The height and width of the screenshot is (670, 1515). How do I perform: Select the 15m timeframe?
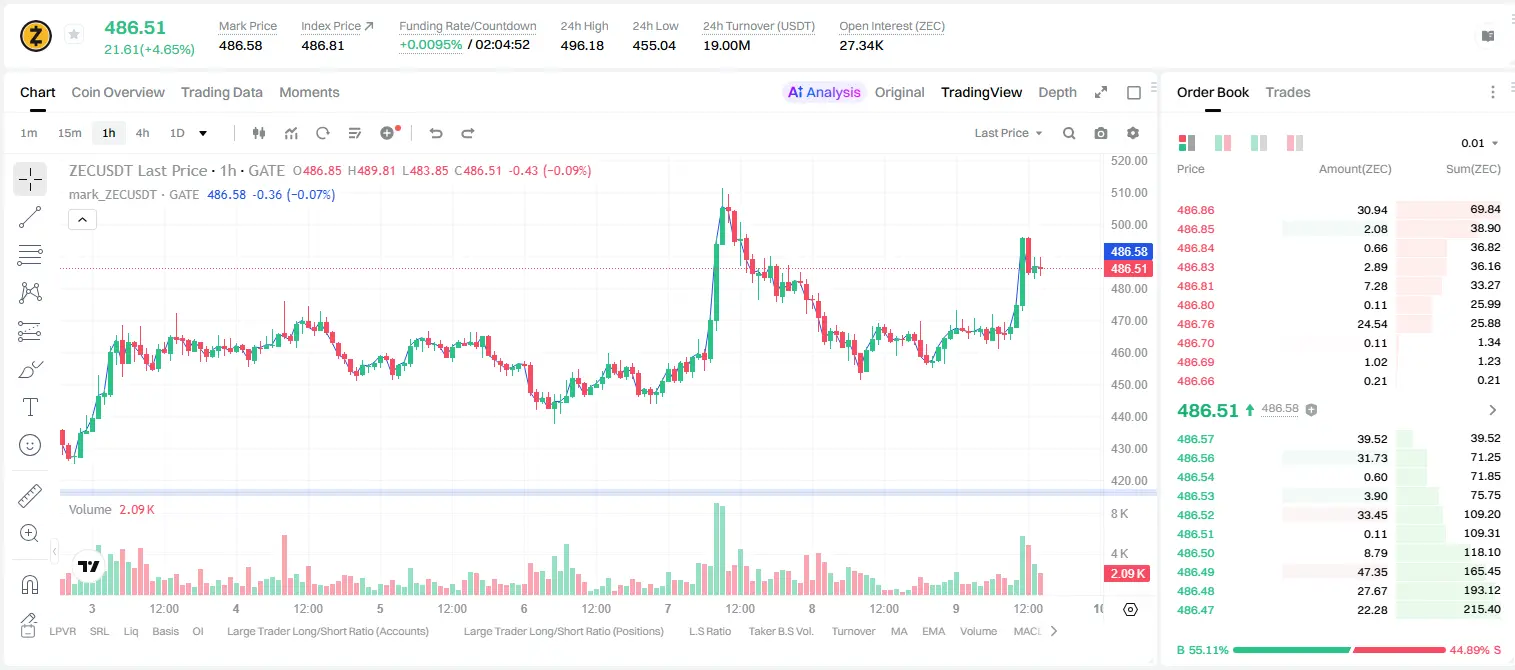pos(69,133)
